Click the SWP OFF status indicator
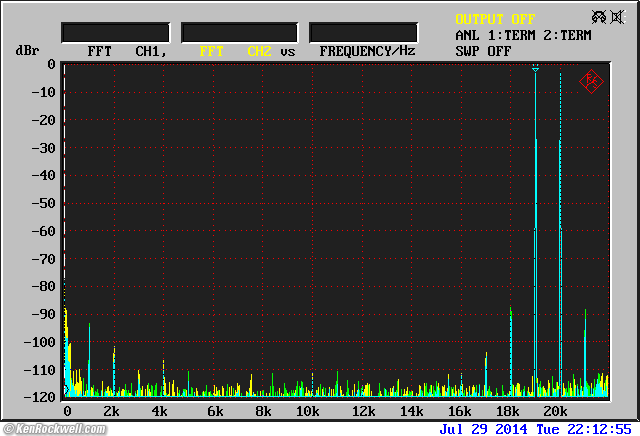This screenshot has width=640, height=436. (x=483, y=50)
